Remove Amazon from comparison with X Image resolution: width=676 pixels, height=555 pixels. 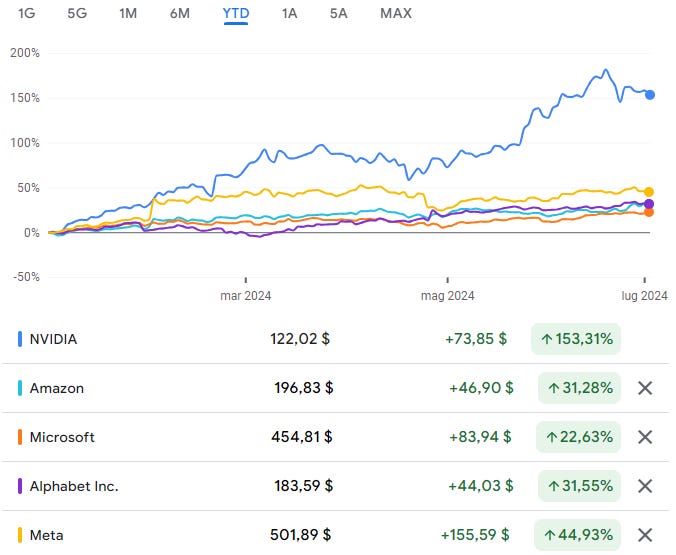tap(645, 388)
